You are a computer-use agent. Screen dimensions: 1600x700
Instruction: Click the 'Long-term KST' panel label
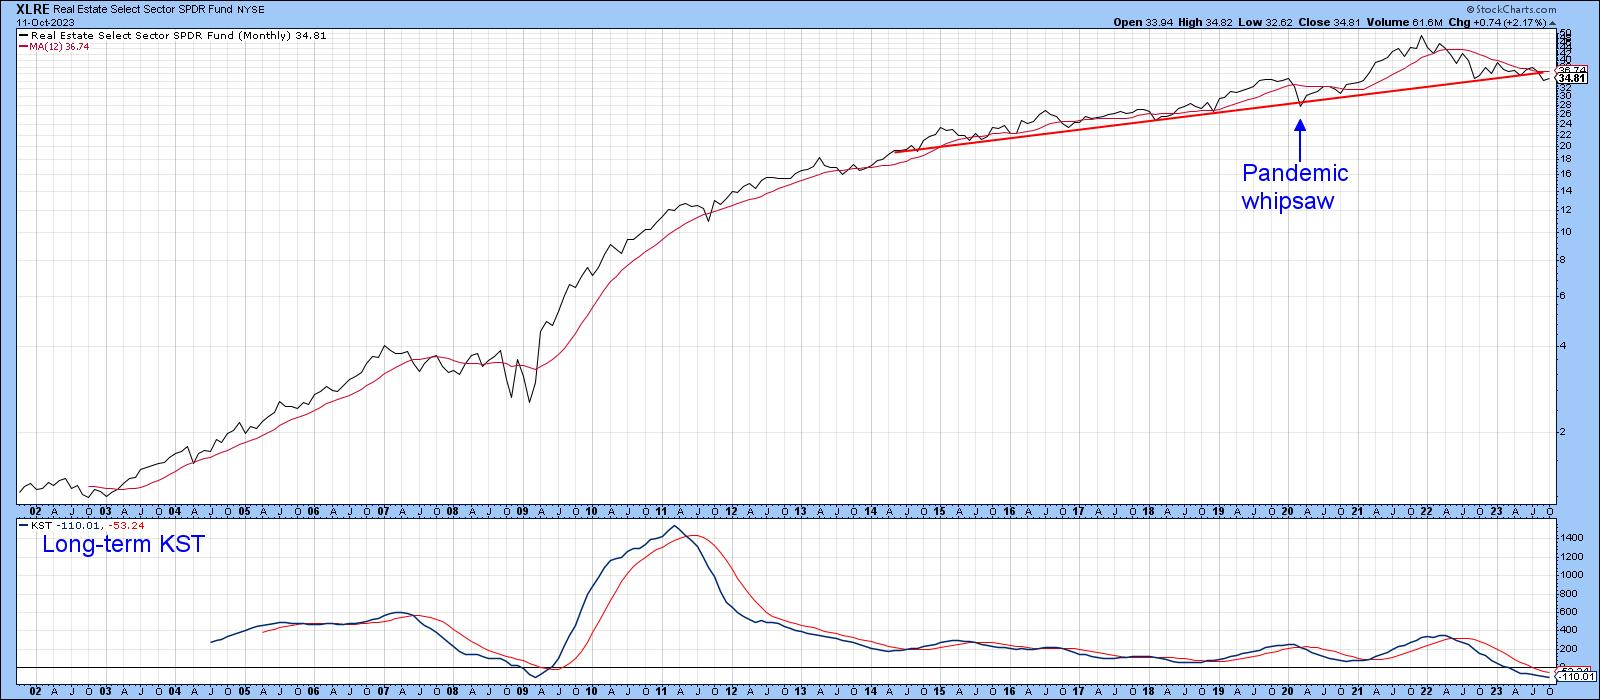(x=122, y=544)
